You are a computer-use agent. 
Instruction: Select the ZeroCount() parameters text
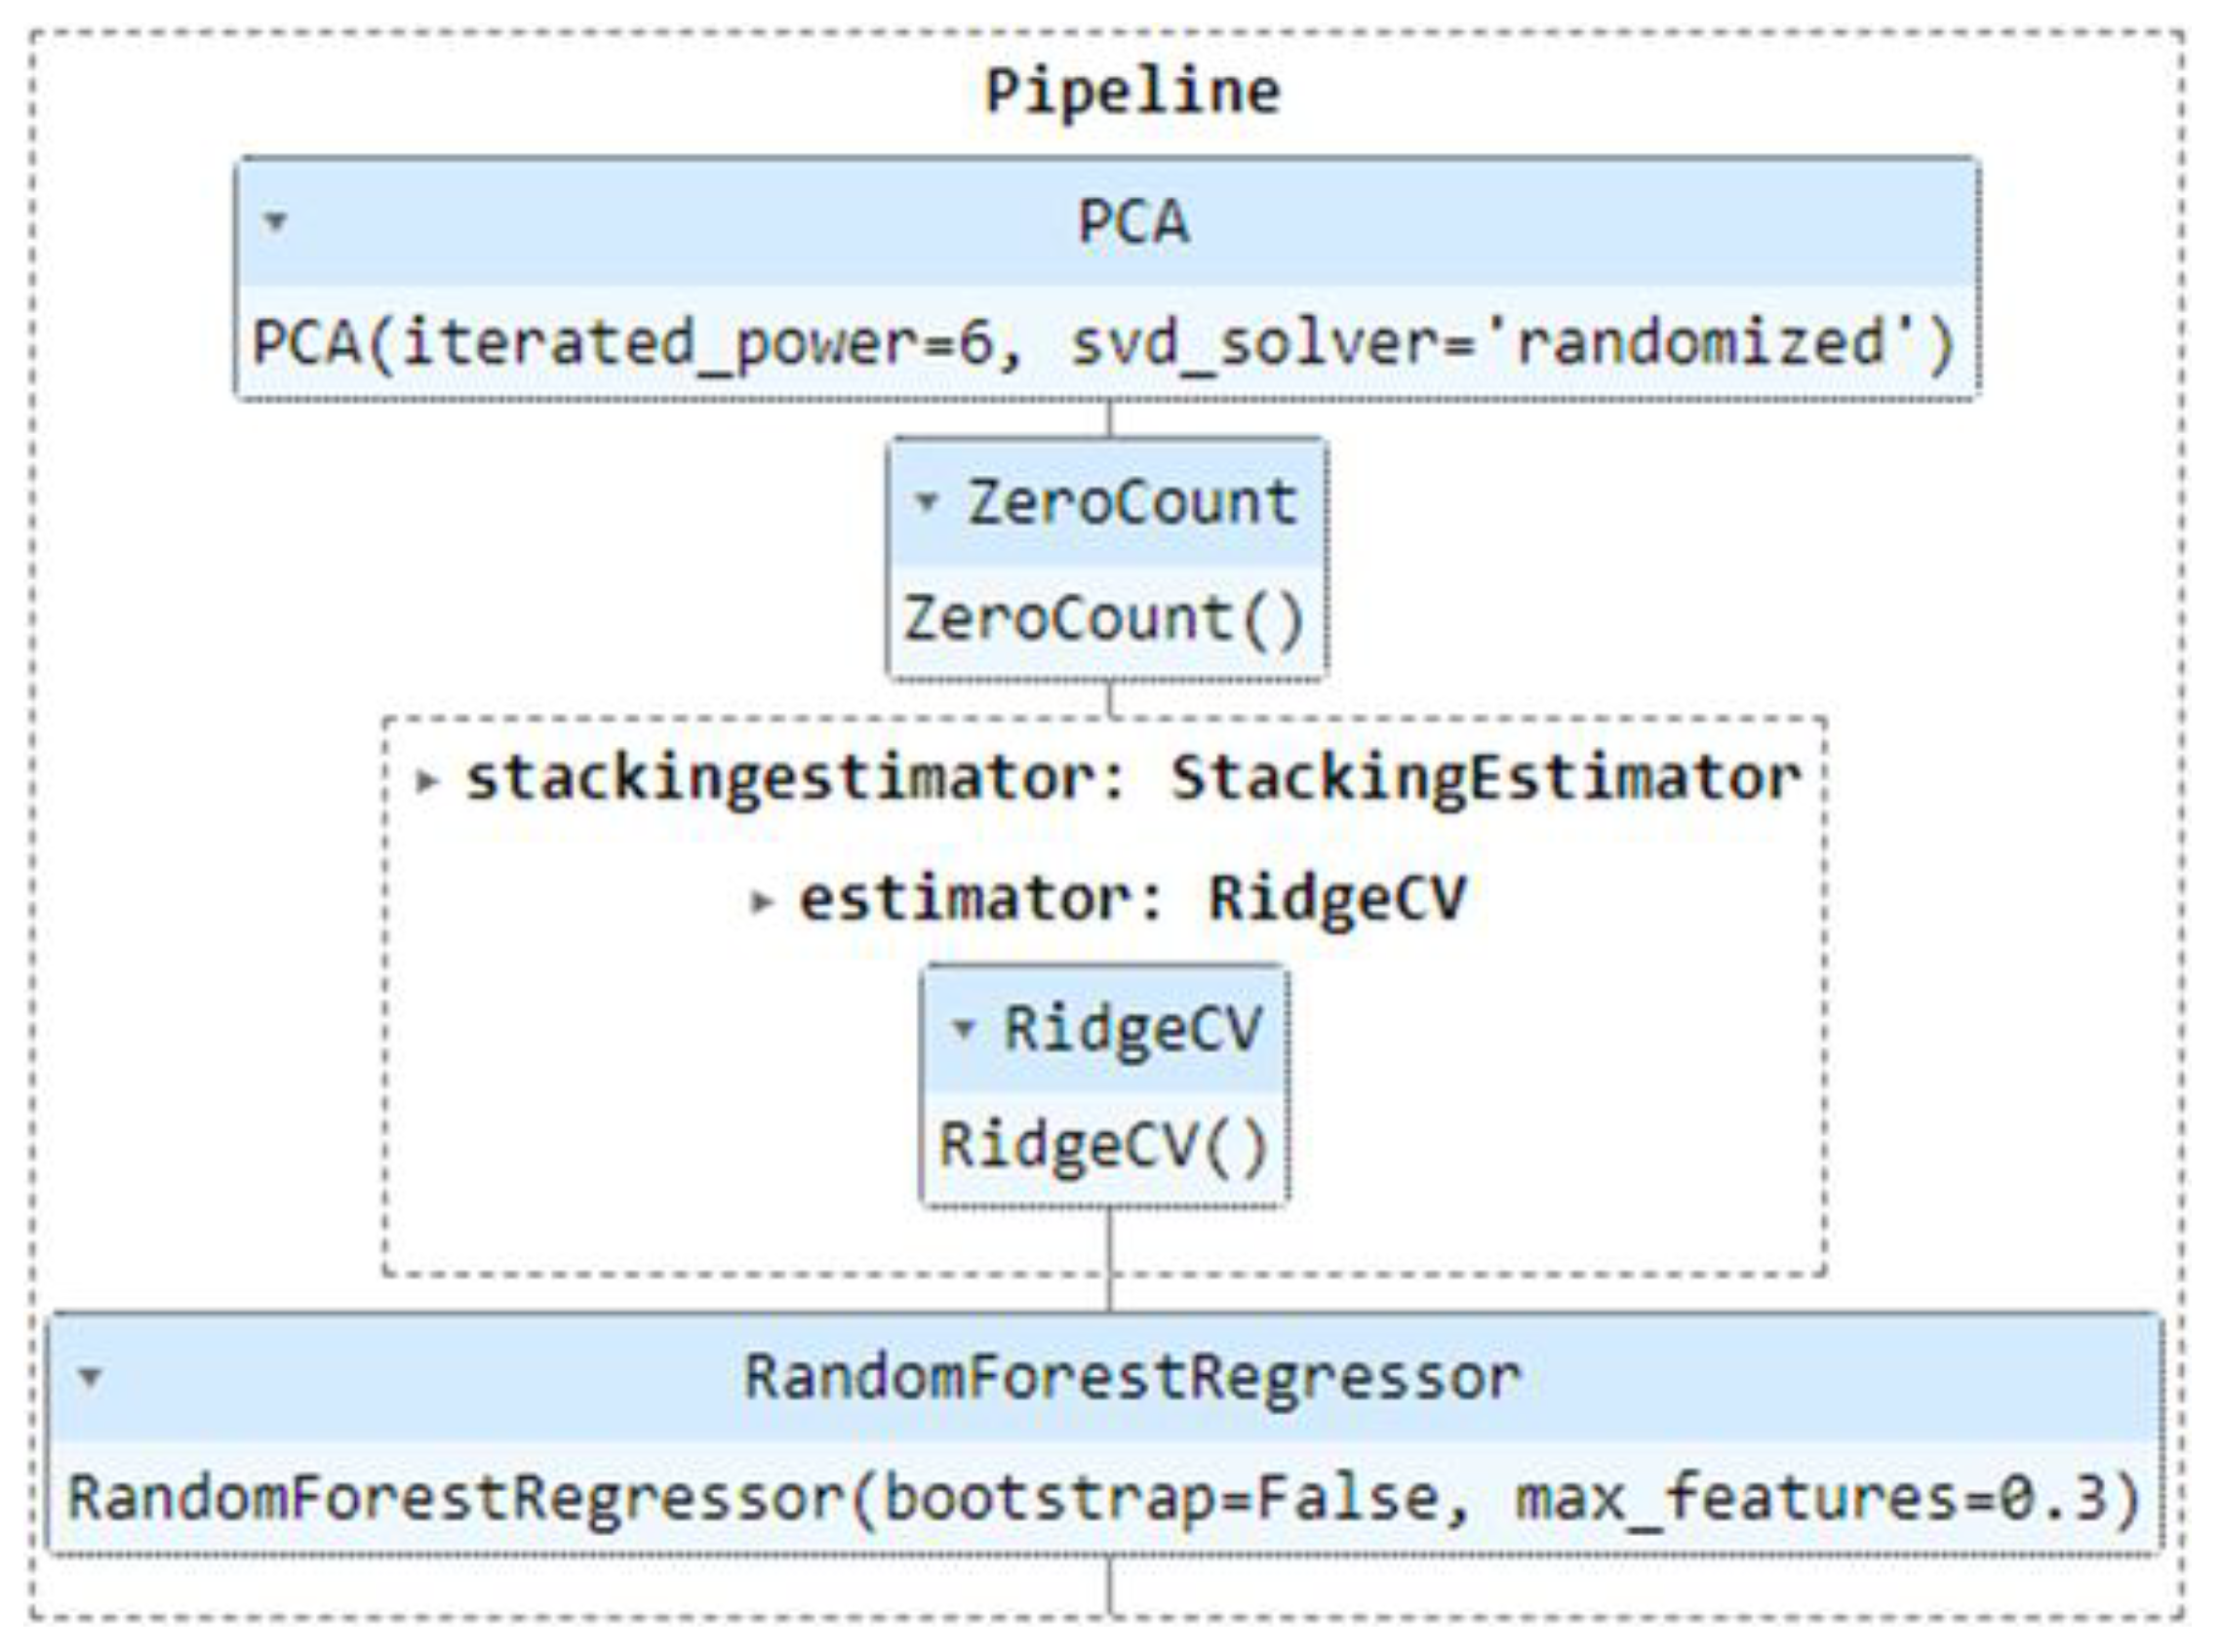pos(1105,619)
